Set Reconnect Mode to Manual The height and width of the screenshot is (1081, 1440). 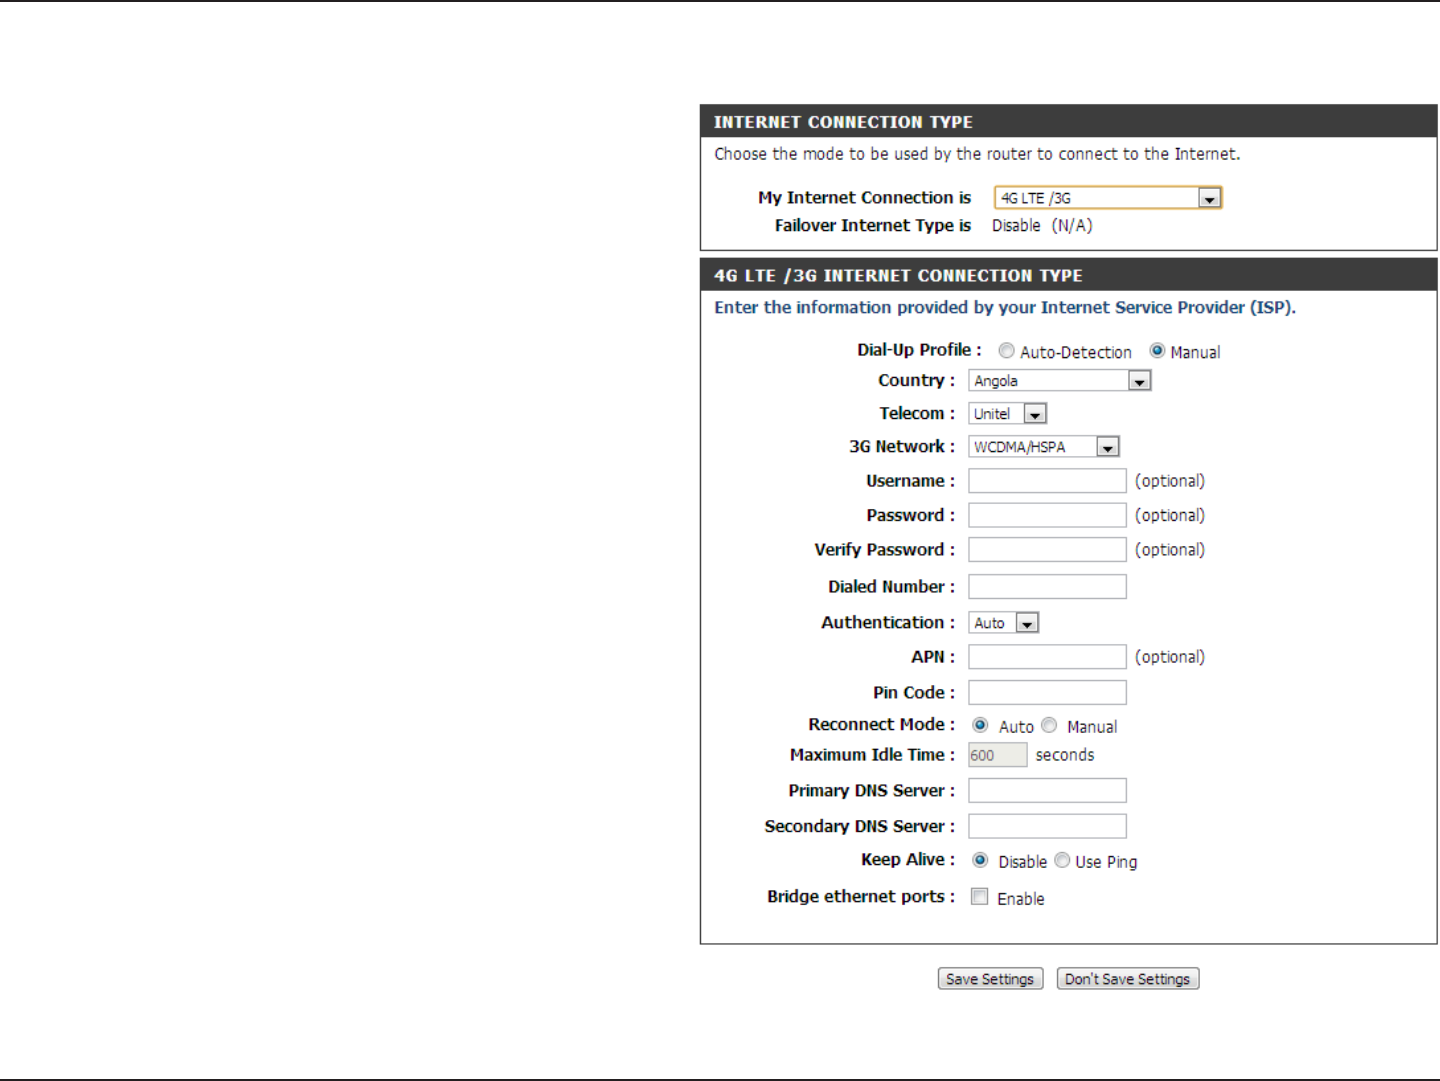[1049, 725]
